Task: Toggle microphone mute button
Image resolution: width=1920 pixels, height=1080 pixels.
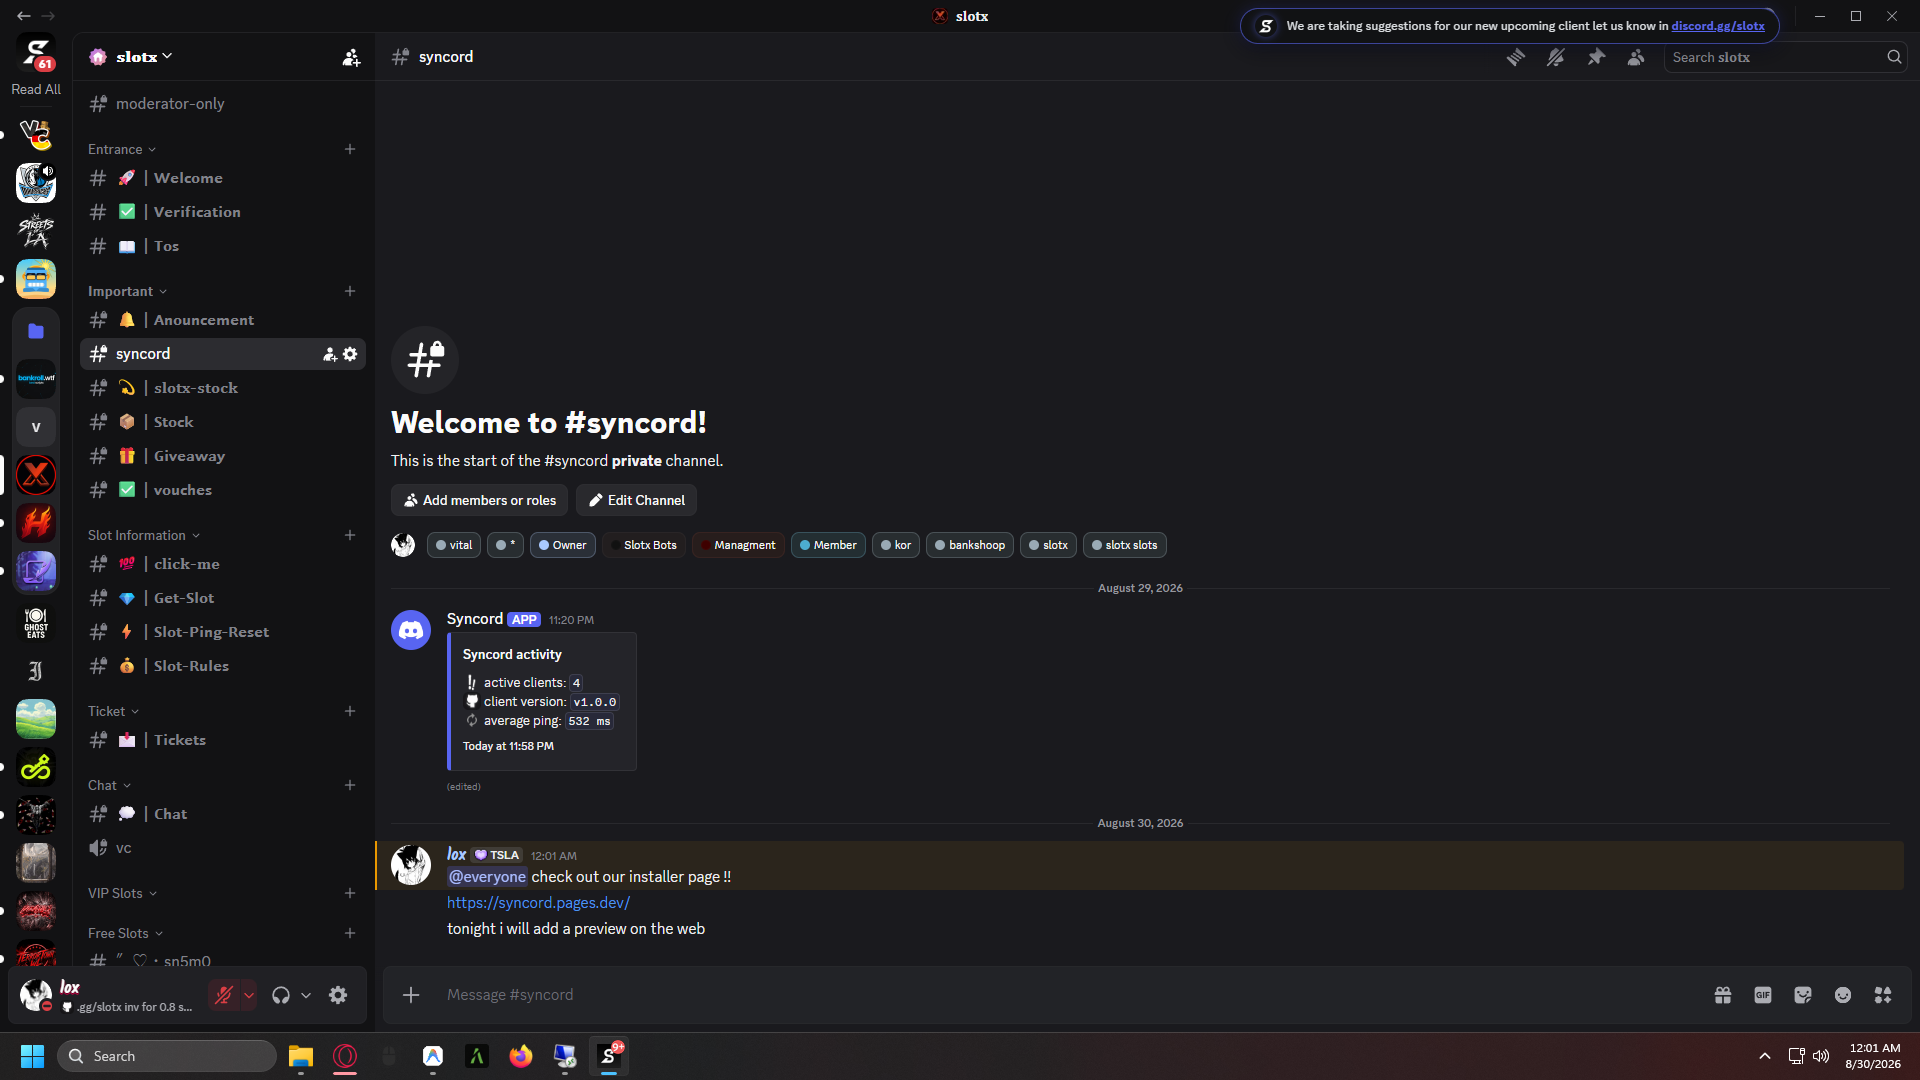Action: tap(224, 995)
